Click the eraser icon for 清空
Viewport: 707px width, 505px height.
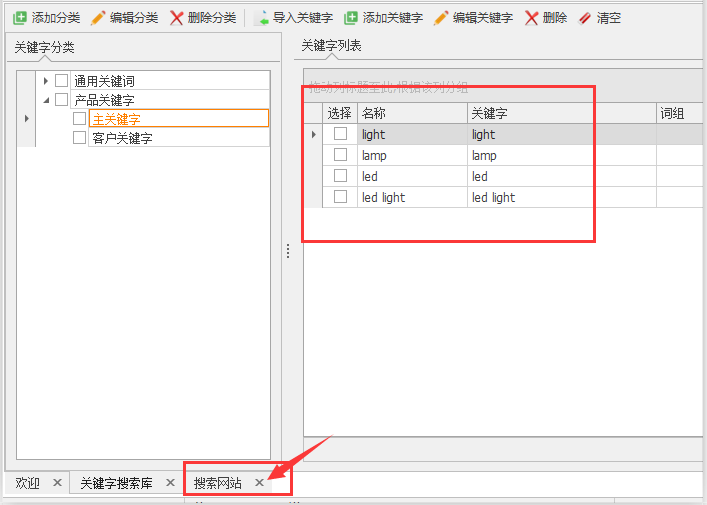coord(585,18)
